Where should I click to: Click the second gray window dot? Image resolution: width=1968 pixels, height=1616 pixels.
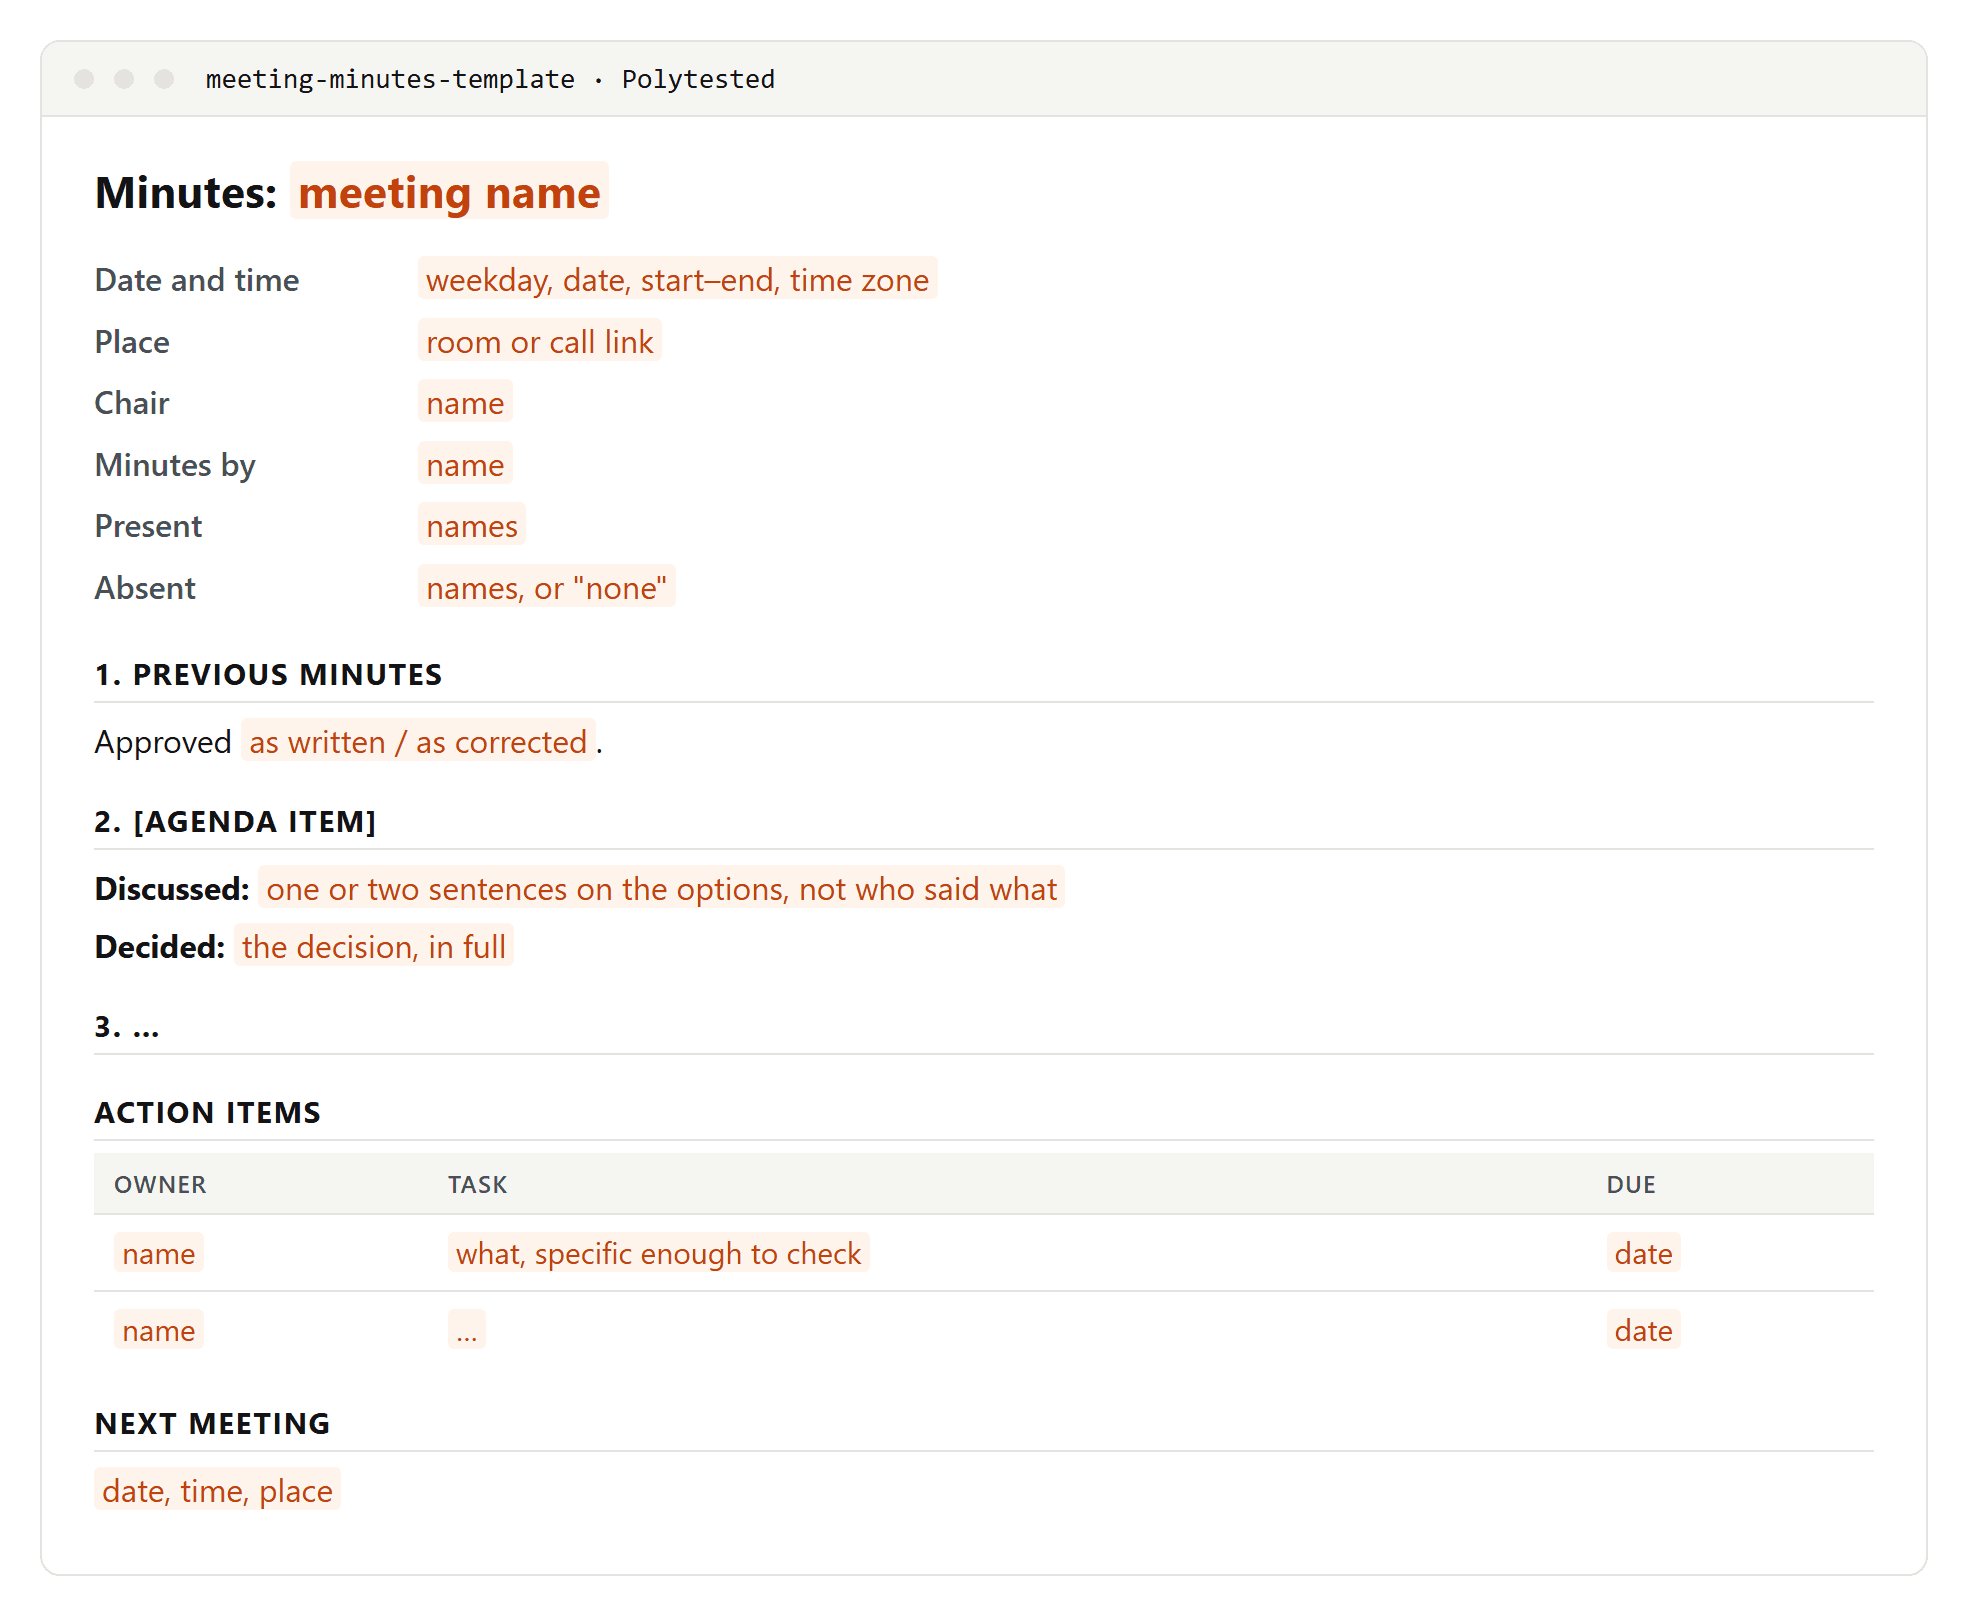pos(124,79)
